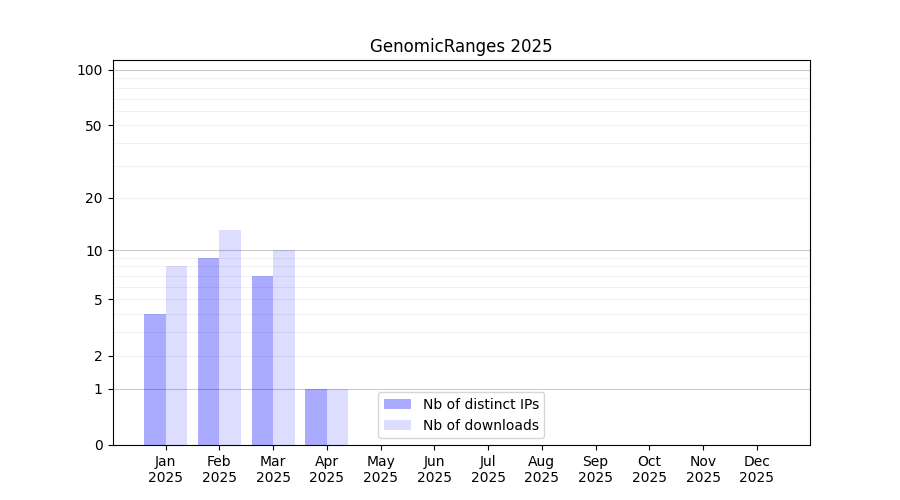The height and width of the screenshot is (500, 900).
Task: Click the Apr 2025 downloads bar
Action: point(337,417)
